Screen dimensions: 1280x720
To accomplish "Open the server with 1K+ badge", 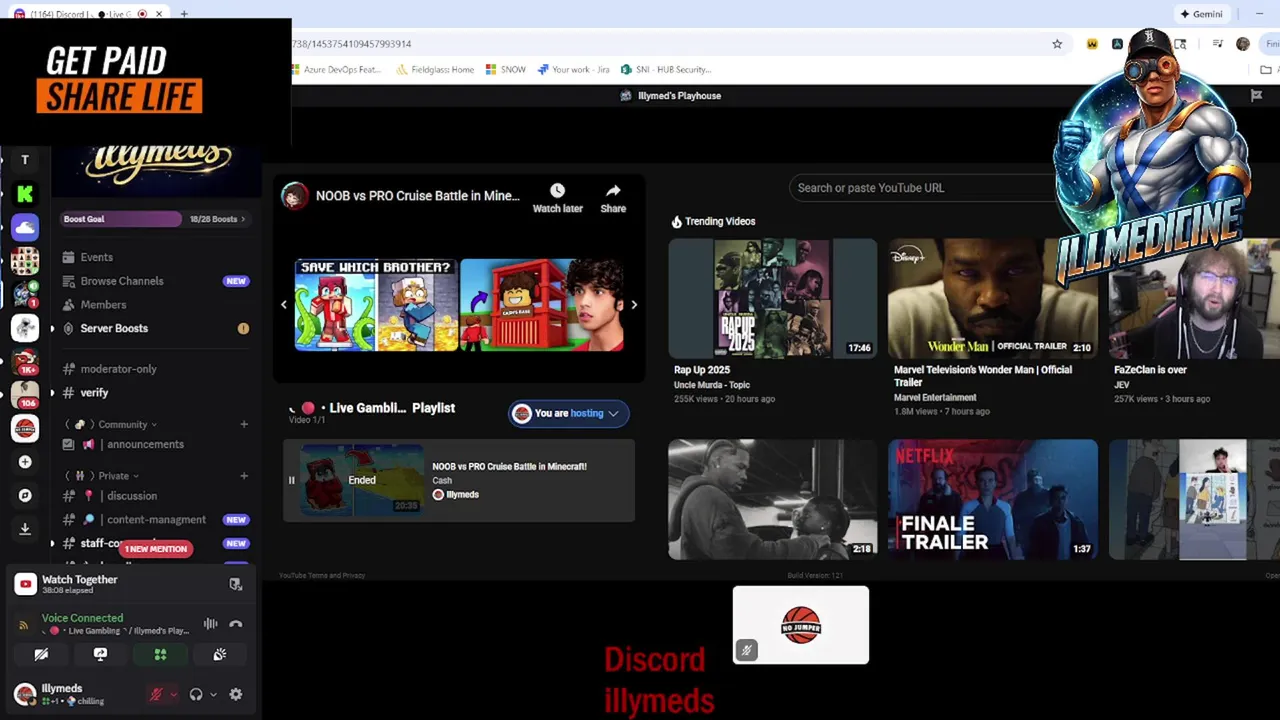I will pyautogui.click(x=25, y=362).
